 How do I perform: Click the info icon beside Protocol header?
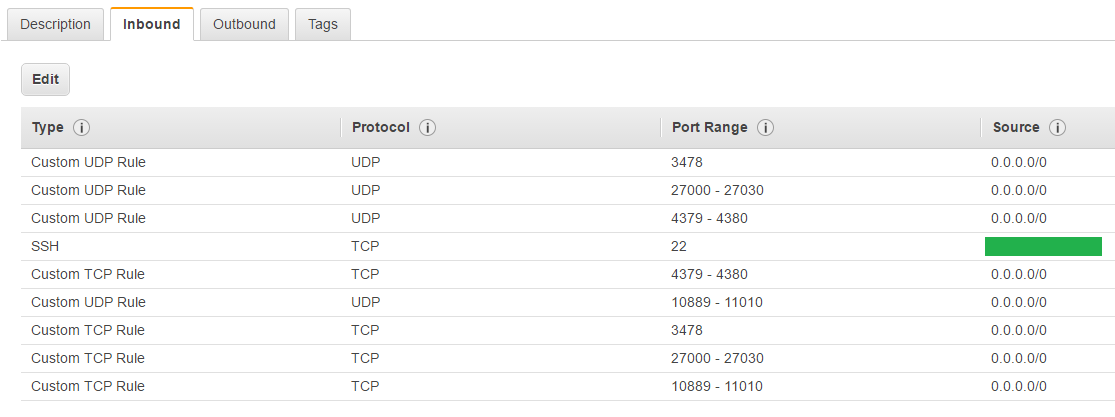coord(427,128)
